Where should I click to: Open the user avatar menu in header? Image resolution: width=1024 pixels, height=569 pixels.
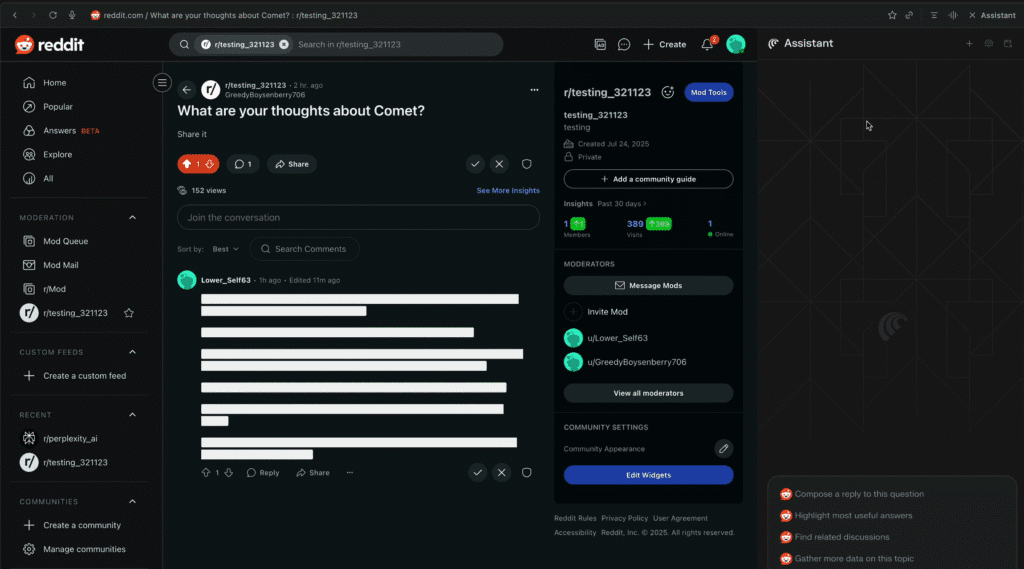(736, 44)
